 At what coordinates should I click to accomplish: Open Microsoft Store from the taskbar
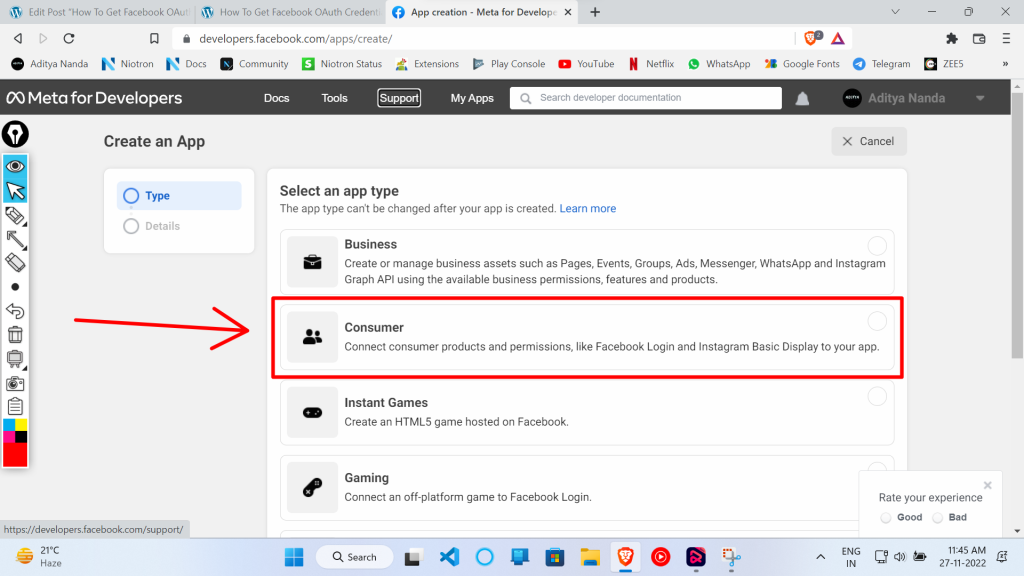tap(555, 557)
